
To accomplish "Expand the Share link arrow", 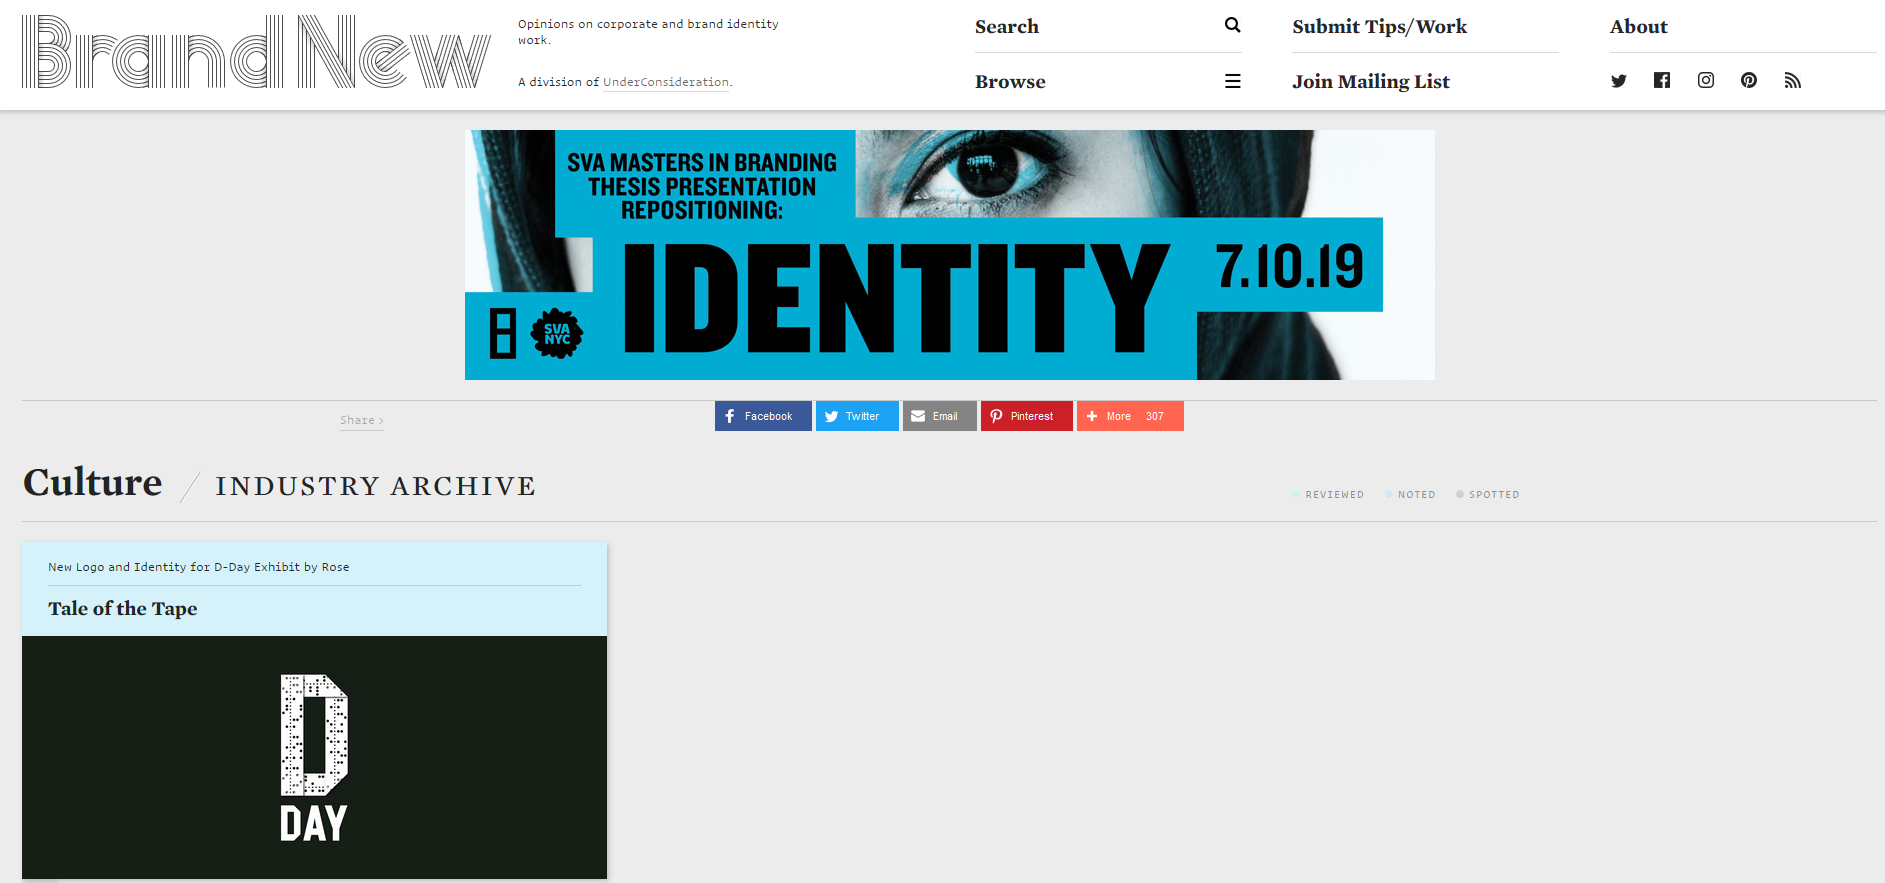I will pyautogui.click(x=361, y=420).
